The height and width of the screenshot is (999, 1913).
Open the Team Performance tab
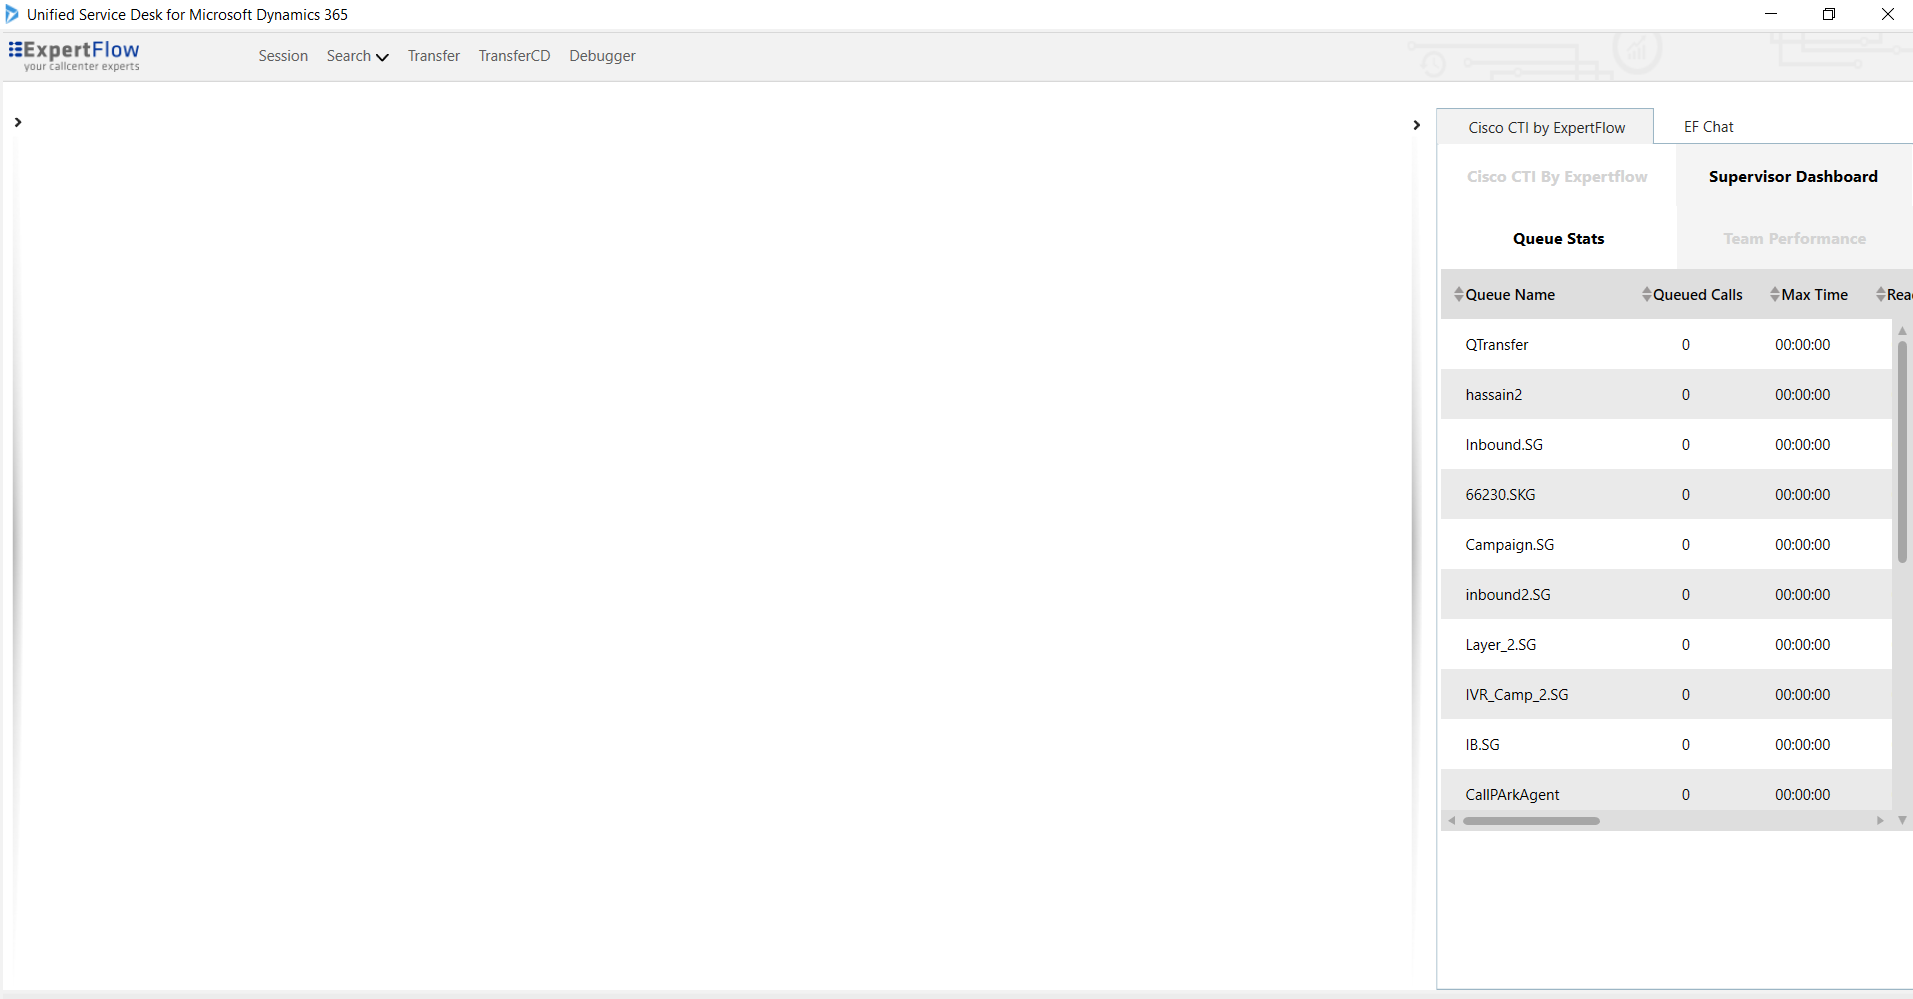(x=1793, y=238)
